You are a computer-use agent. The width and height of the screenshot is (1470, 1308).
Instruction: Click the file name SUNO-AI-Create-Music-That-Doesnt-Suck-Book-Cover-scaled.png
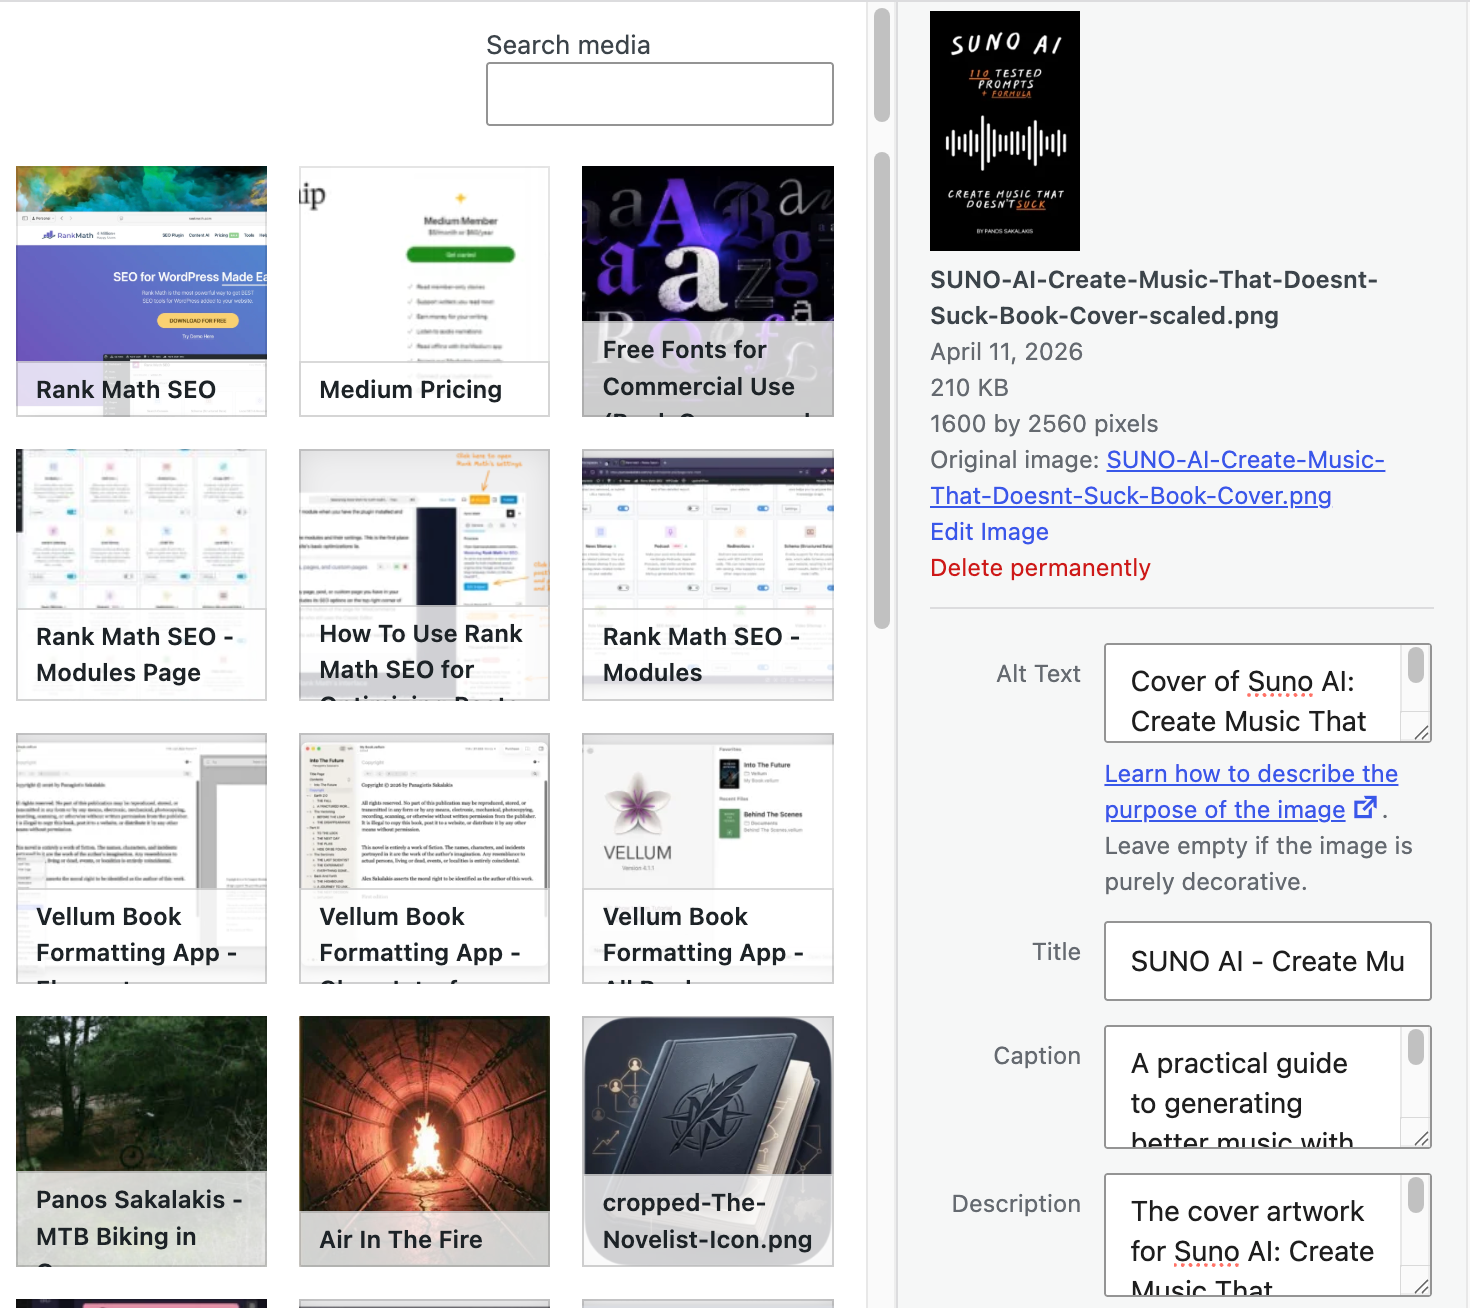(1154, 298)
